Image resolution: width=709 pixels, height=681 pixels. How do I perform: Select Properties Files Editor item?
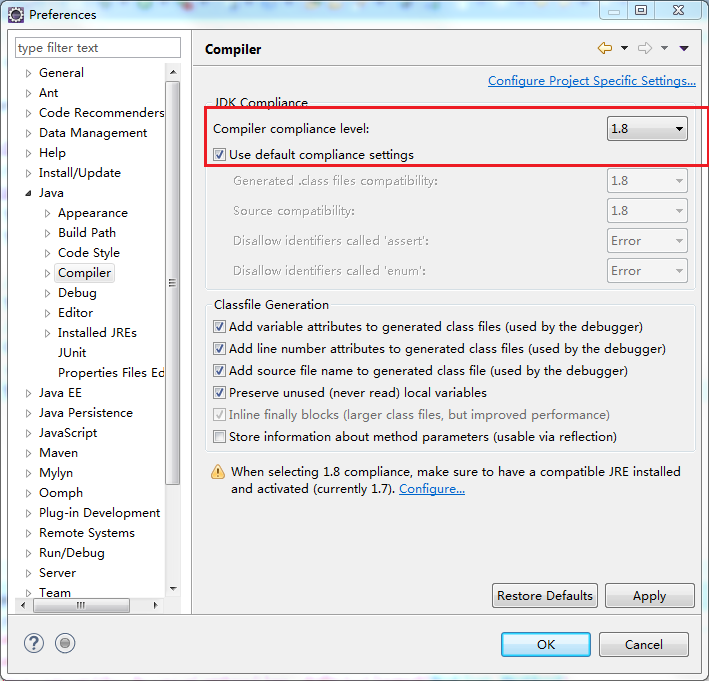click(x=111, y=373)
